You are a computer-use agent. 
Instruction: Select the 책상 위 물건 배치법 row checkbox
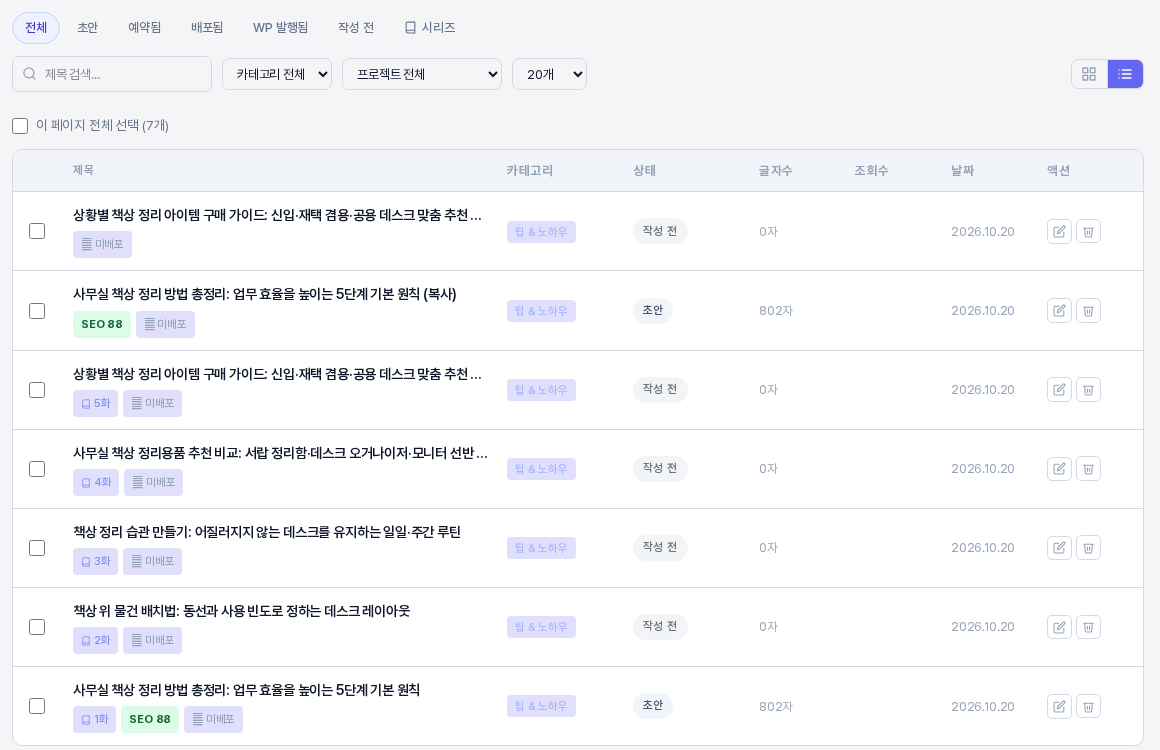point(37,627)
